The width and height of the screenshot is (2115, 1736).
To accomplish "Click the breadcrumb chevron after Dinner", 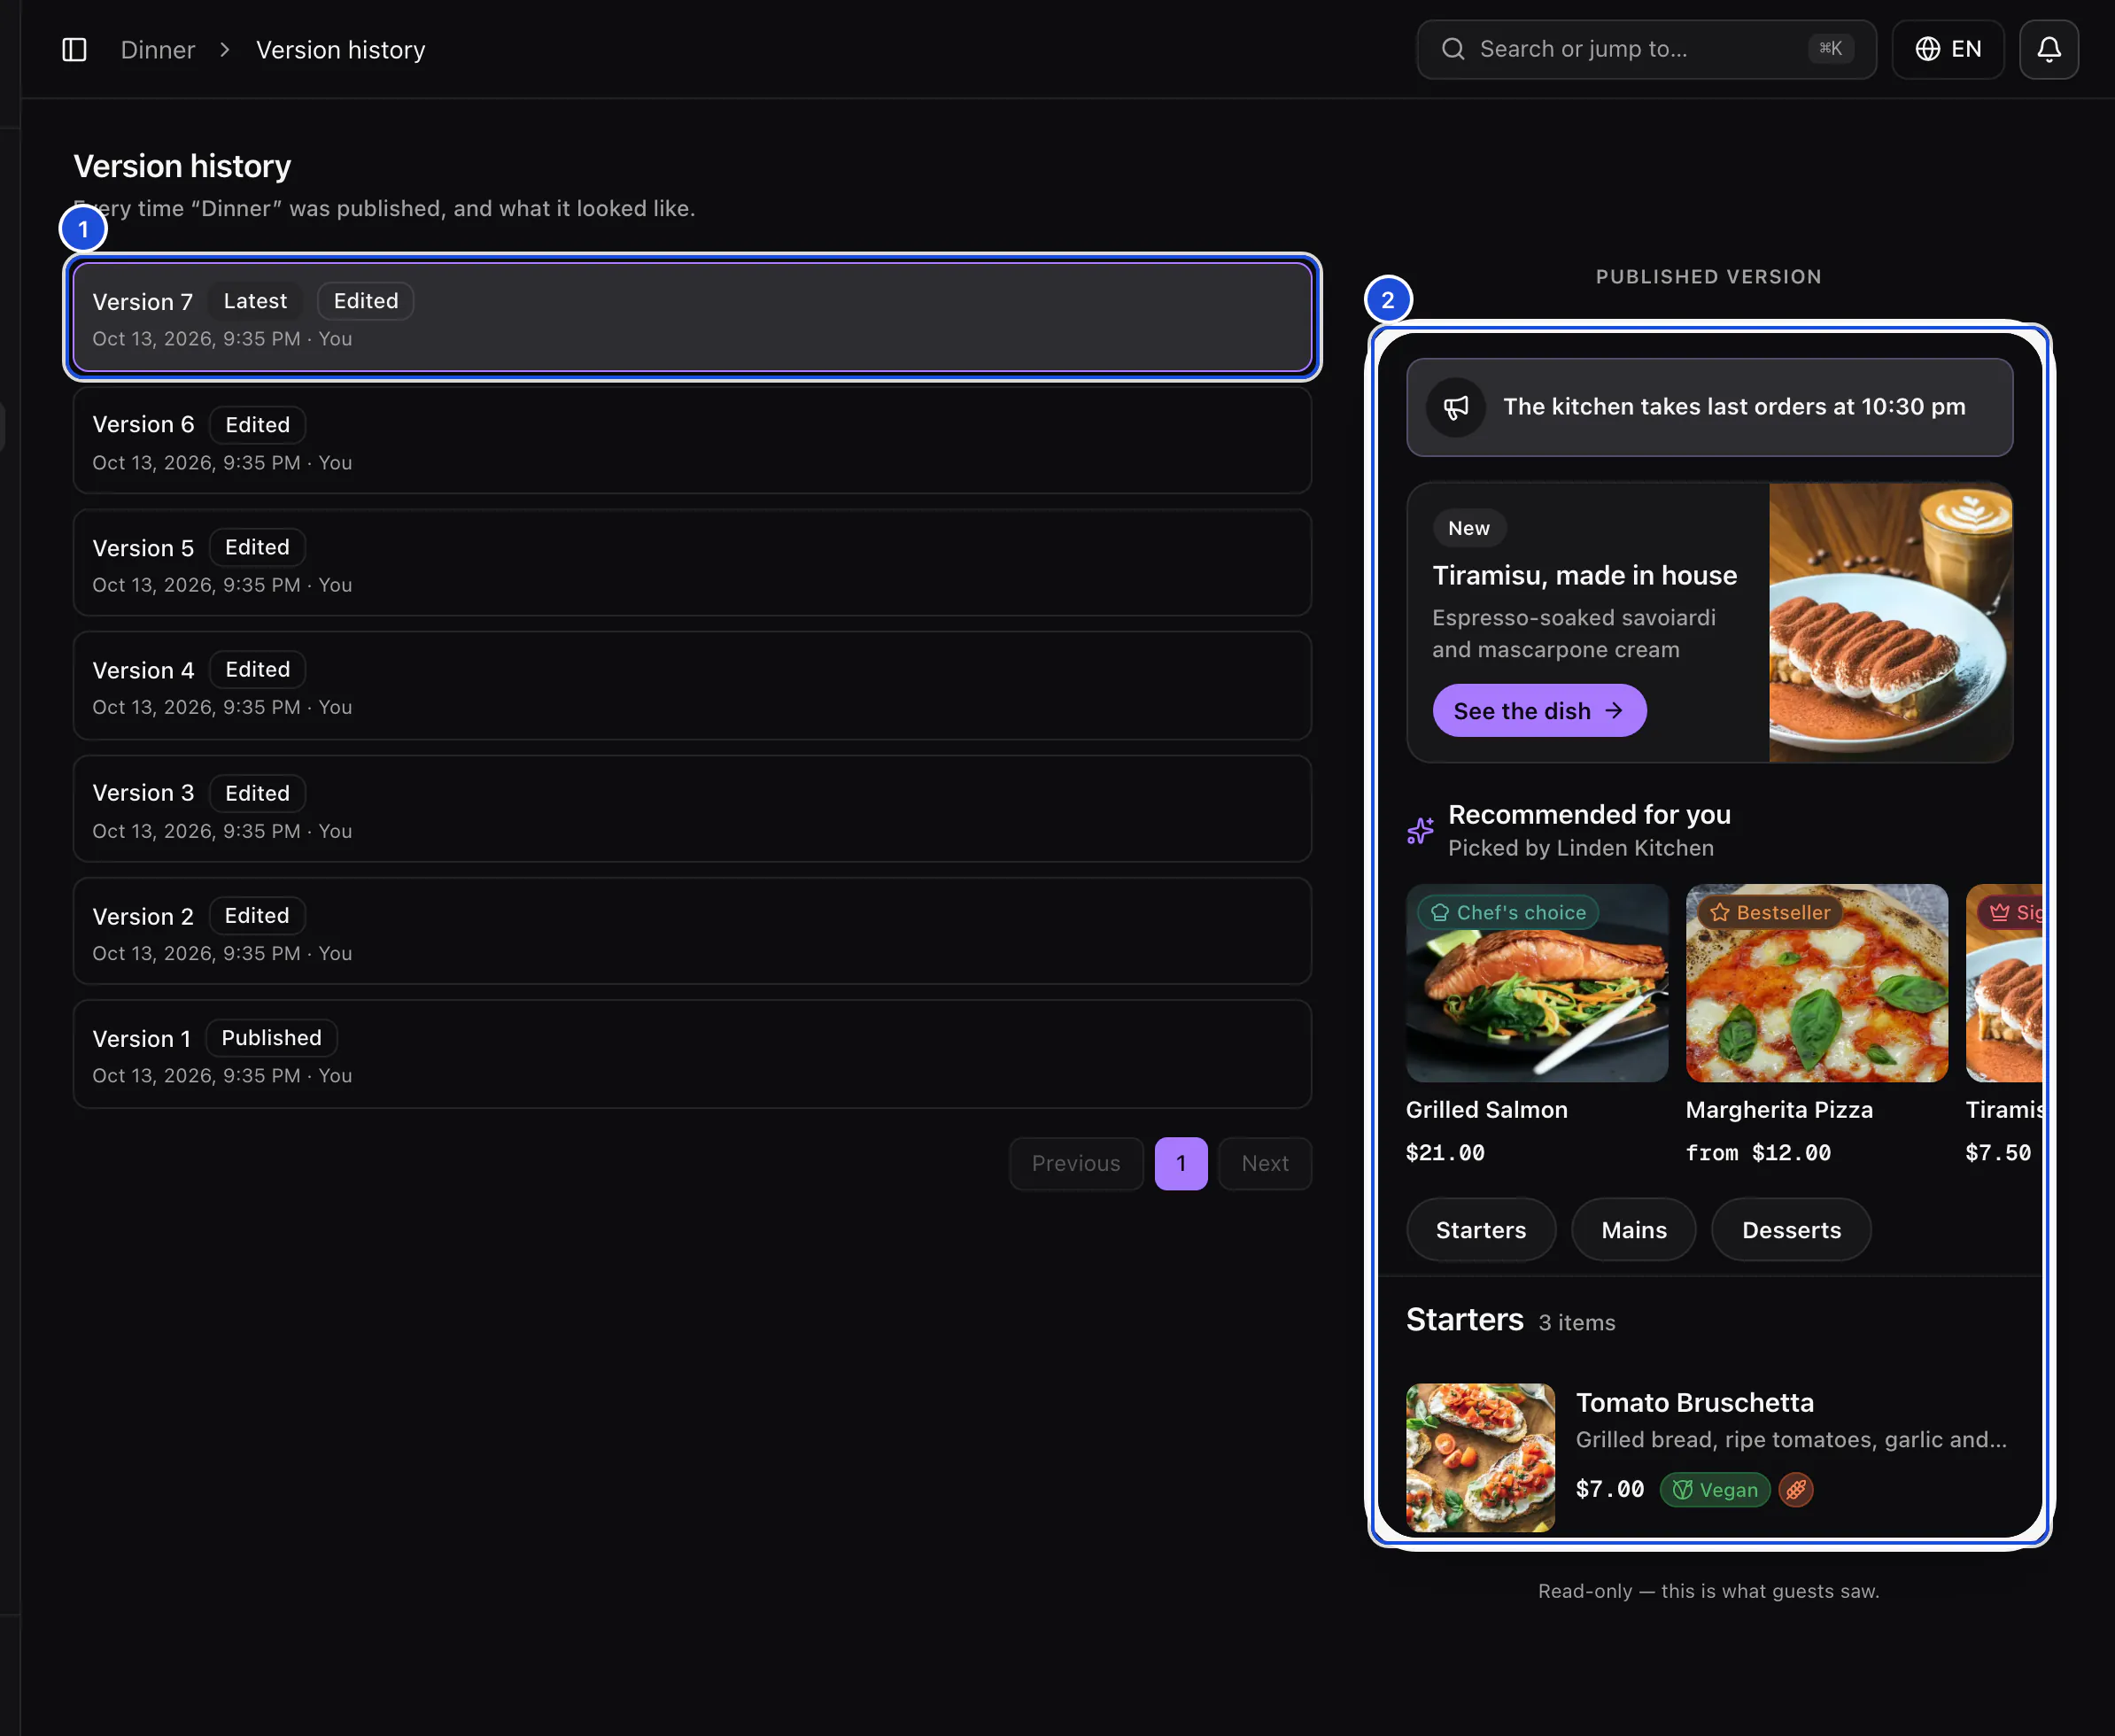I will pos(225,49).
